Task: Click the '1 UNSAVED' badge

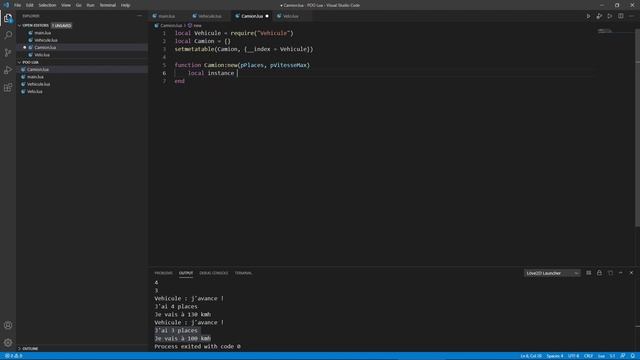Action: click(x=61, y=25)
